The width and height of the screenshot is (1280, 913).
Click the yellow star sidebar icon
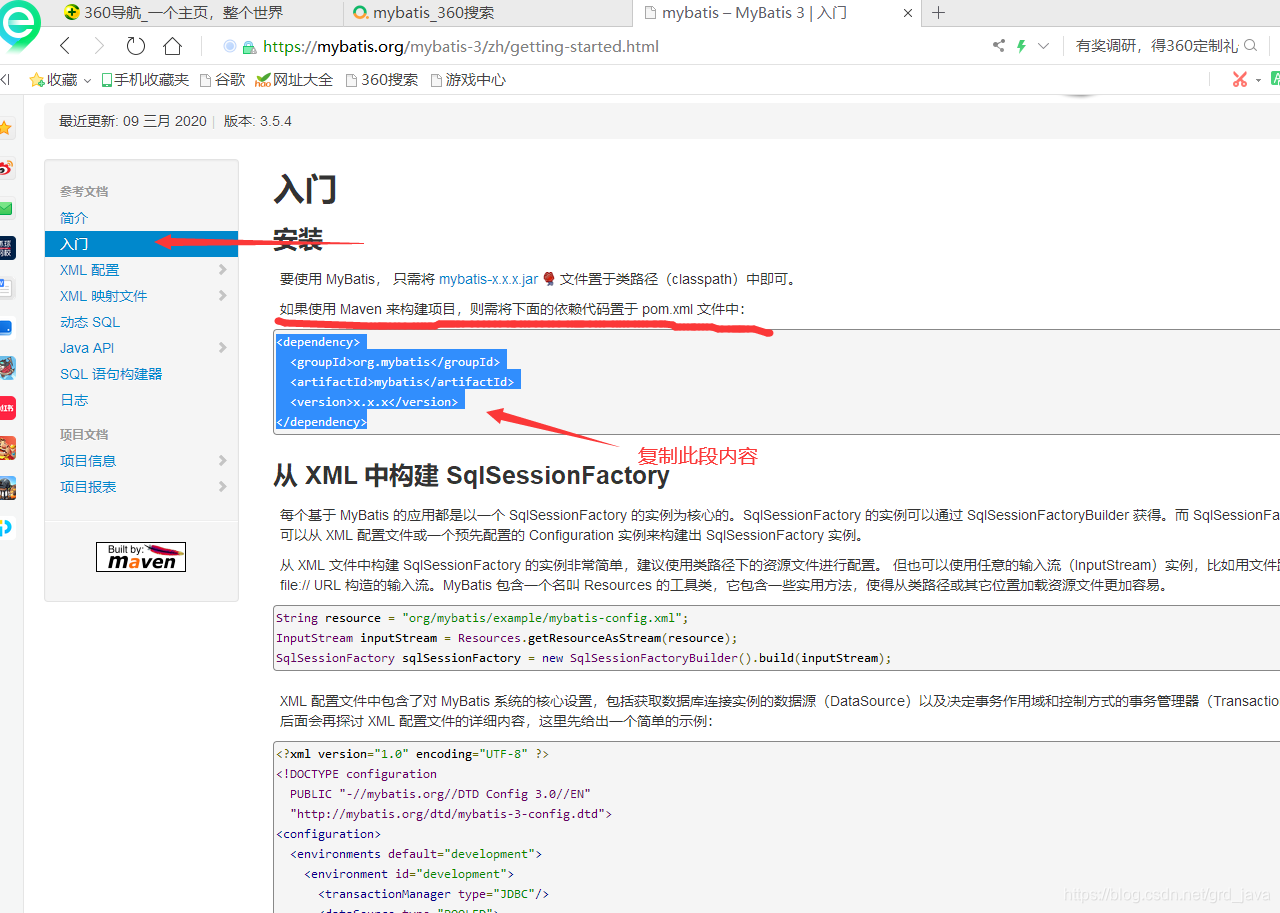(x=6, y=128)
